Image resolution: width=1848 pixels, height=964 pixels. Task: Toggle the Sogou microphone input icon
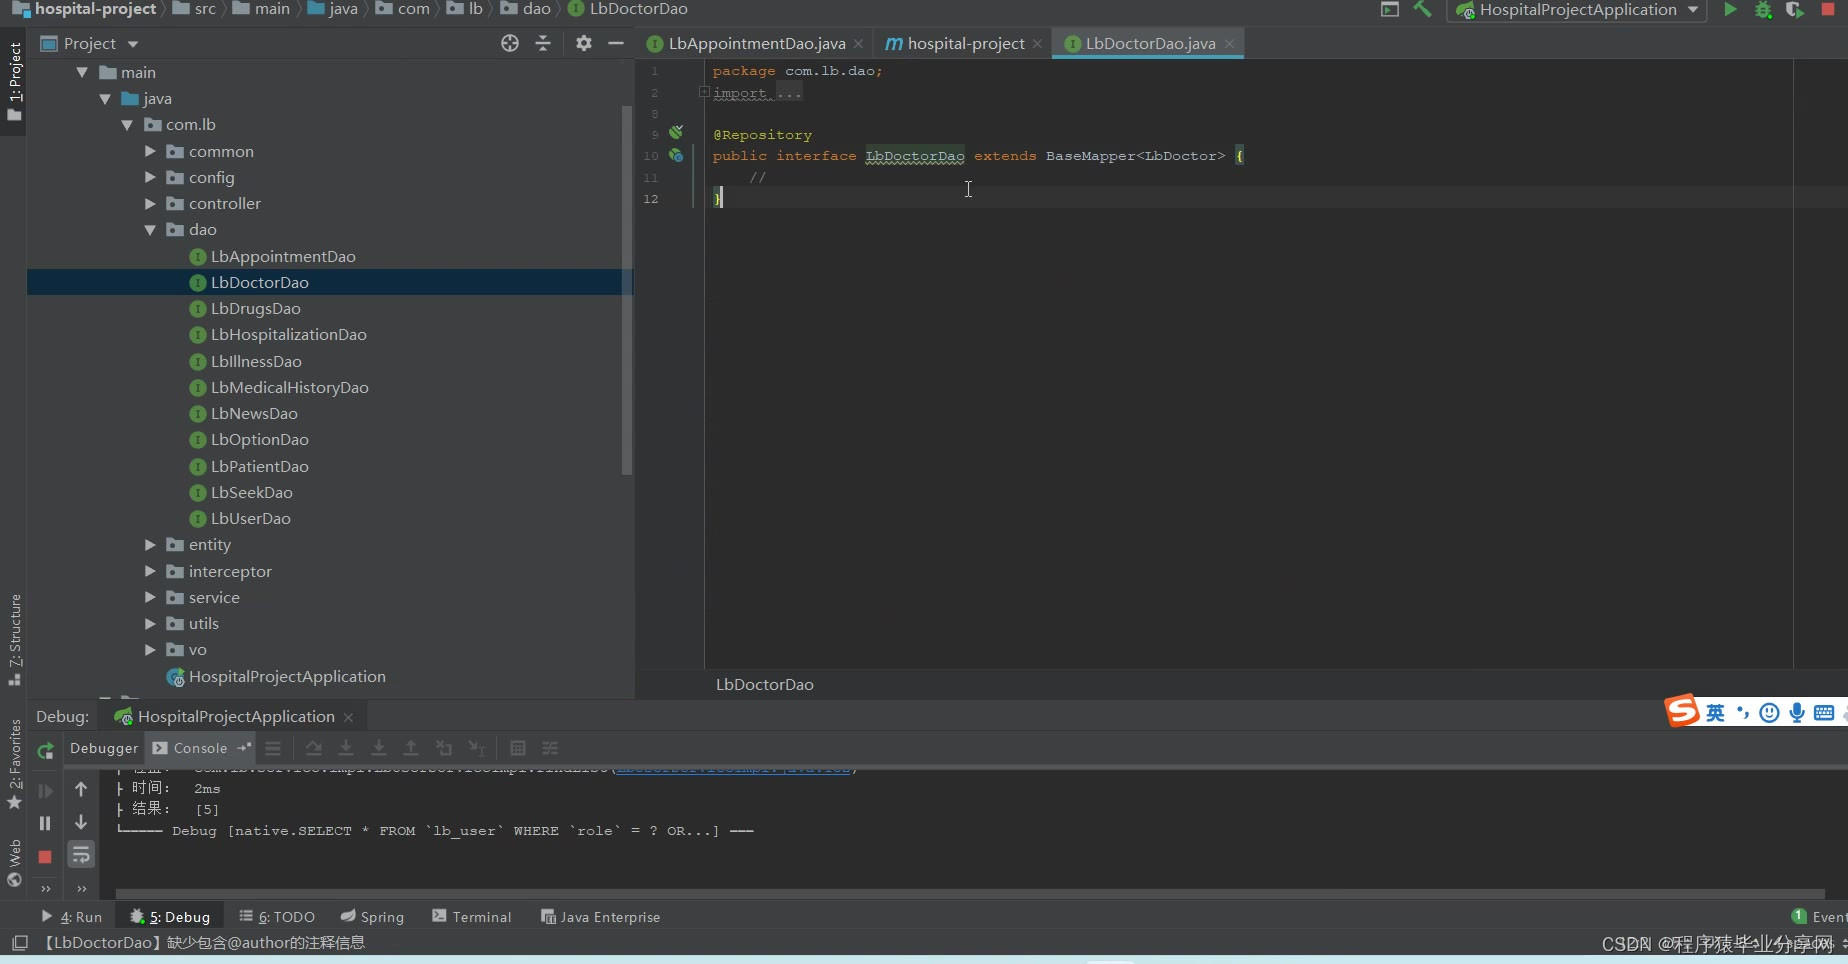coord(1796,713)
